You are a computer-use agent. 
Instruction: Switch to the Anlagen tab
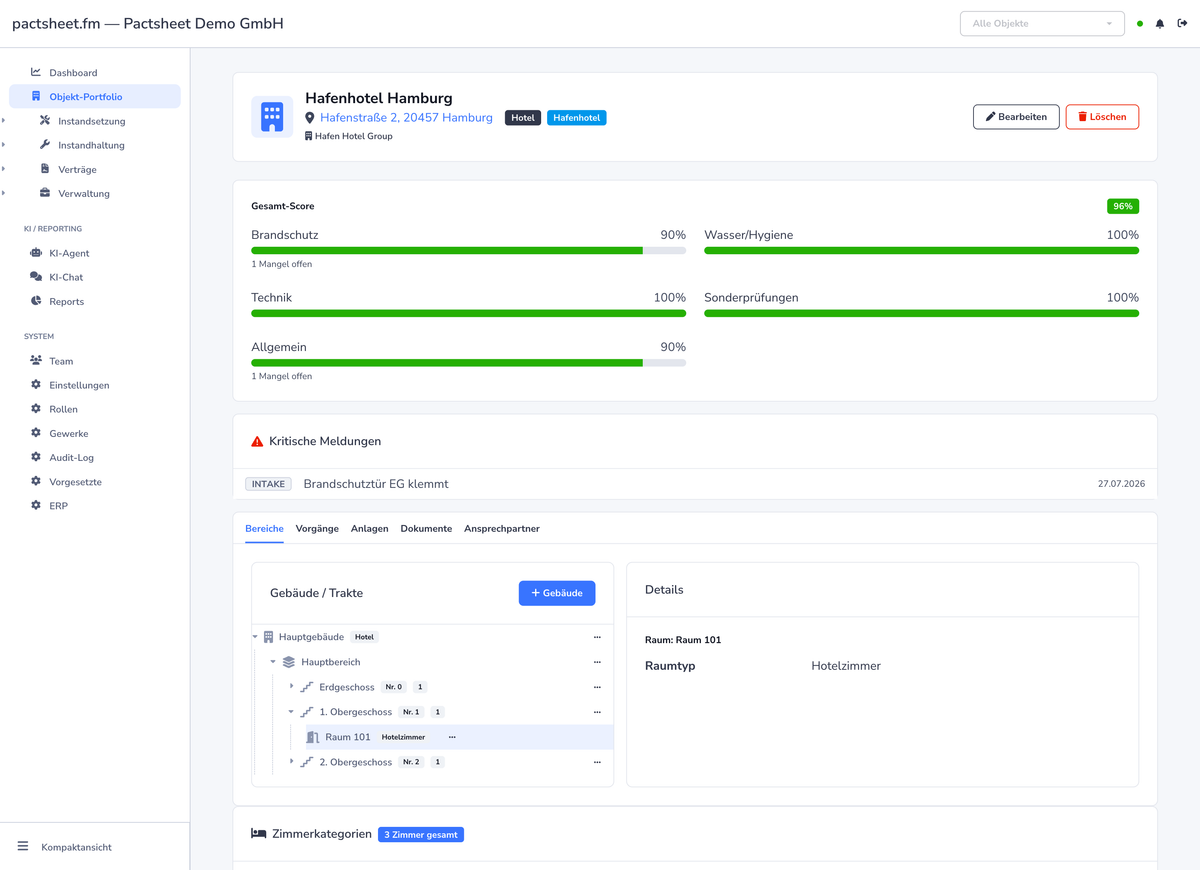click(x=369, y=528)
